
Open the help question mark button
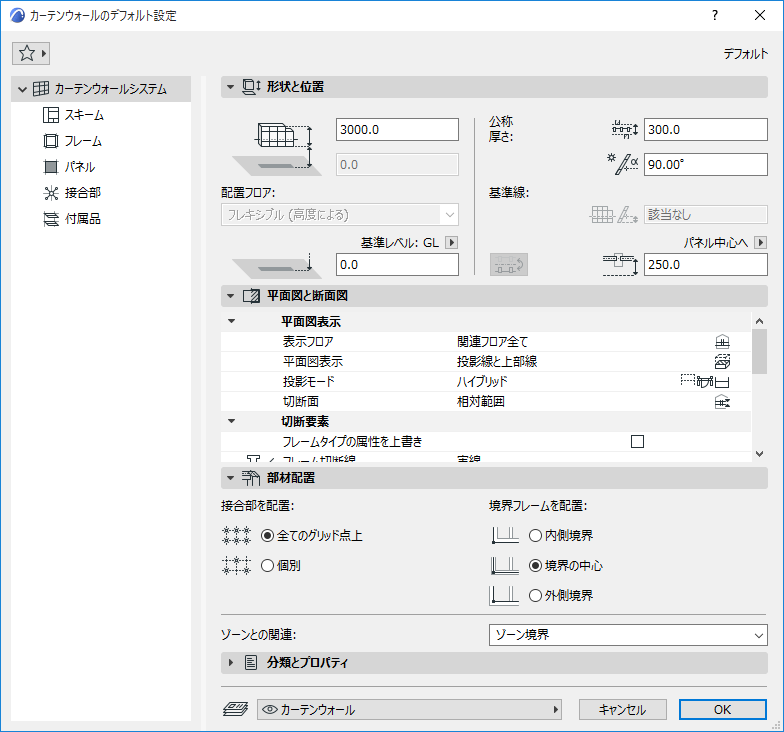(x=715, y=16)
